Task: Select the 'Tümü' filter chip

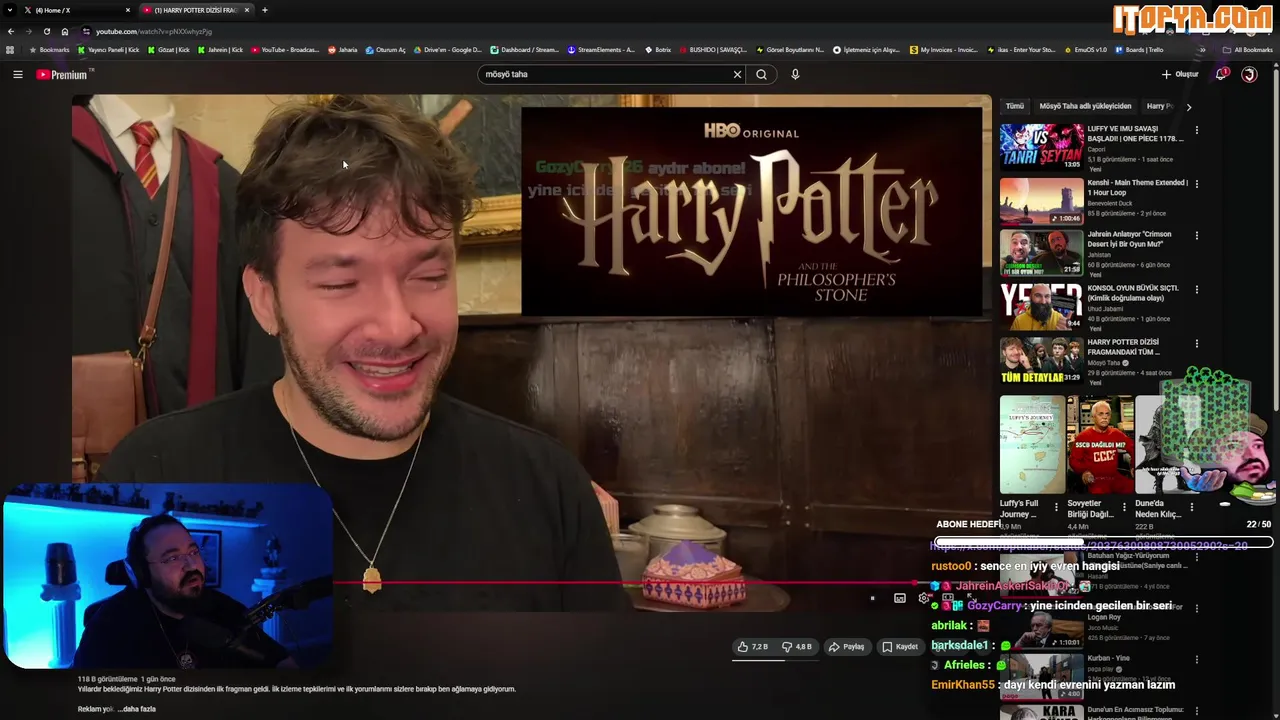Action: 1015,106
